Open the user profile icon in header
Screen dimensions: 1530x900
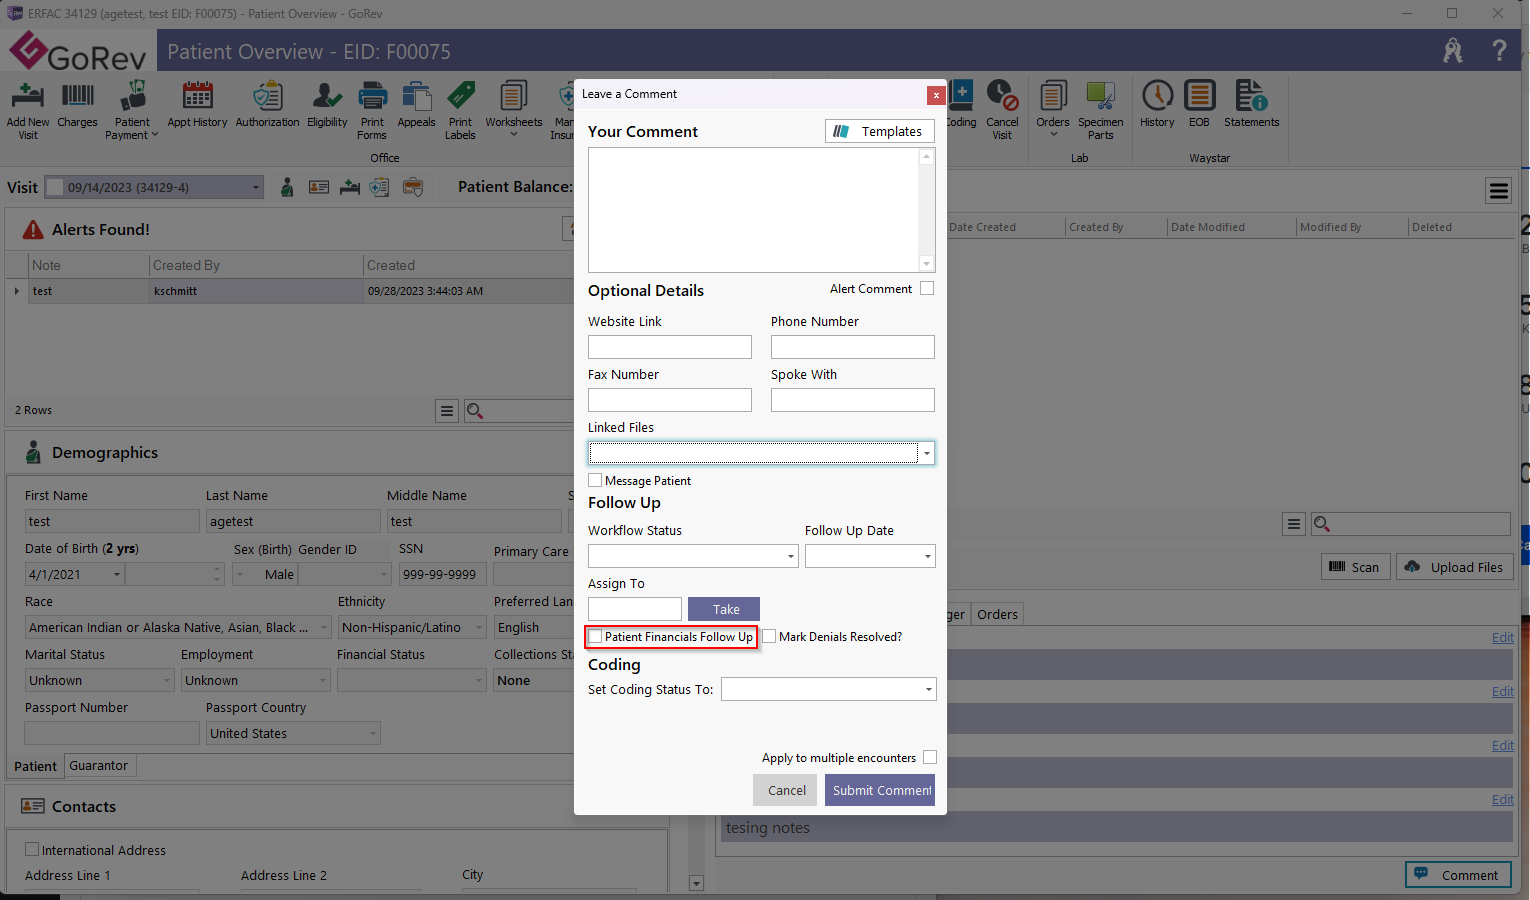click(x=1453, y=50)
